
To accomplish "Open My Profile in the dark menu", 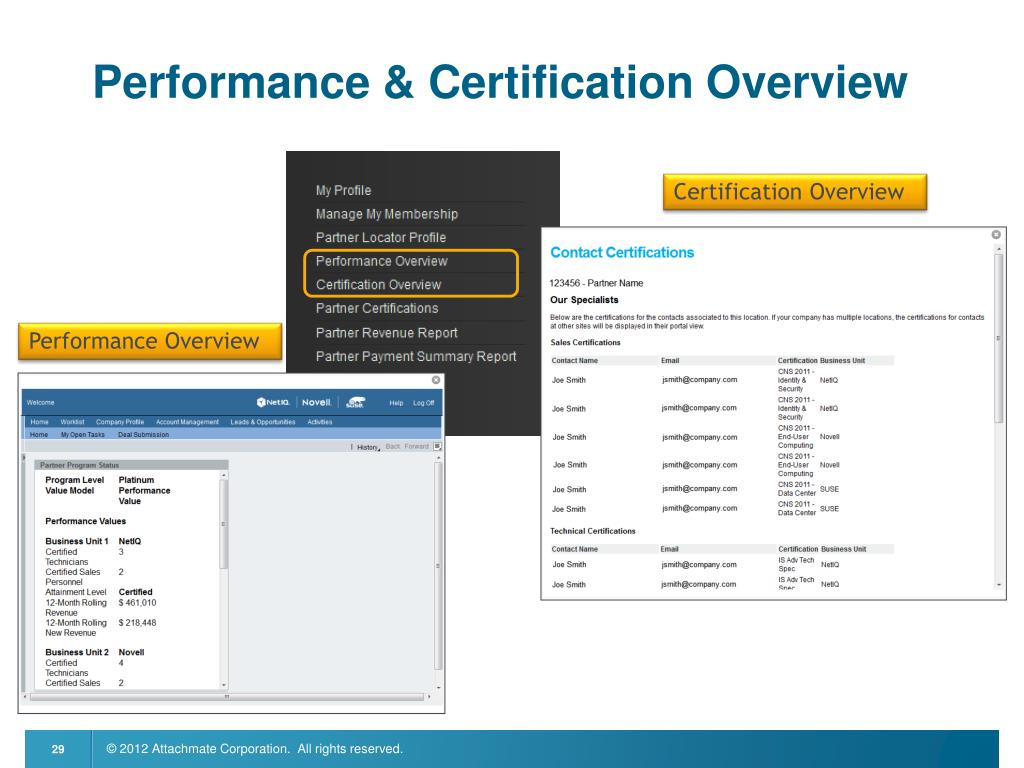I will pos(344,190).
